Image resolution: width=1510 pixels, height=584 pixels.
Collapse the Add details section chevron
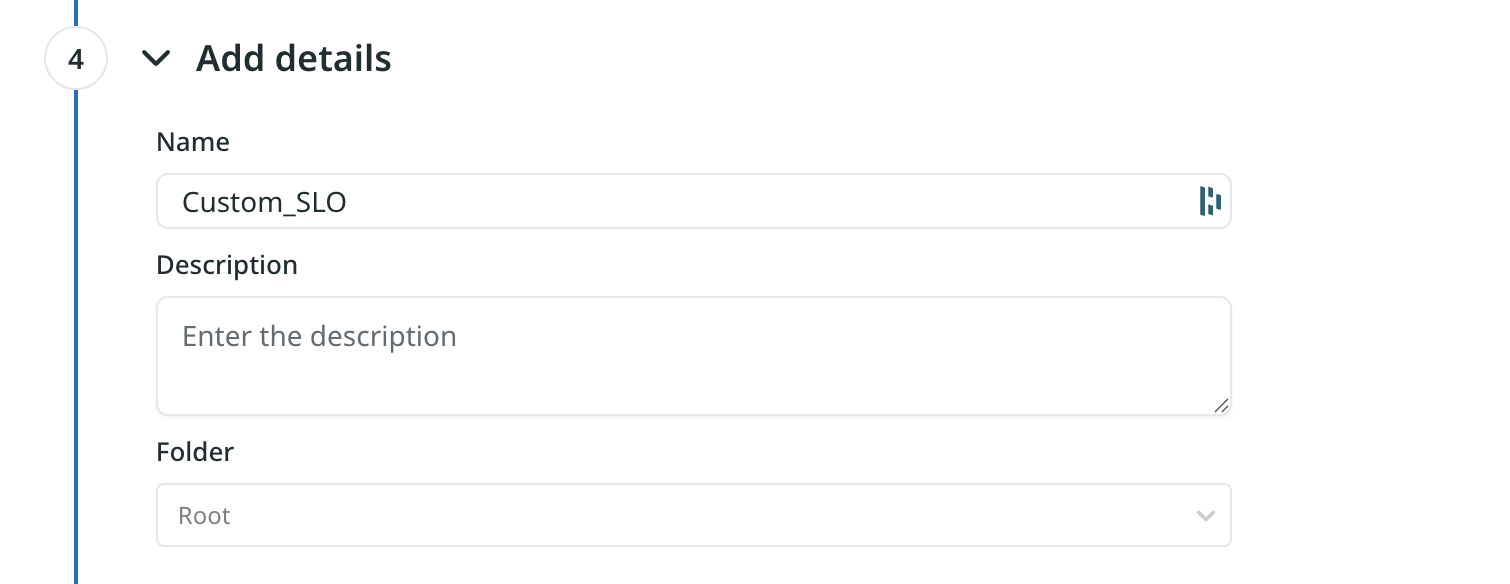(x=156, y=59)
